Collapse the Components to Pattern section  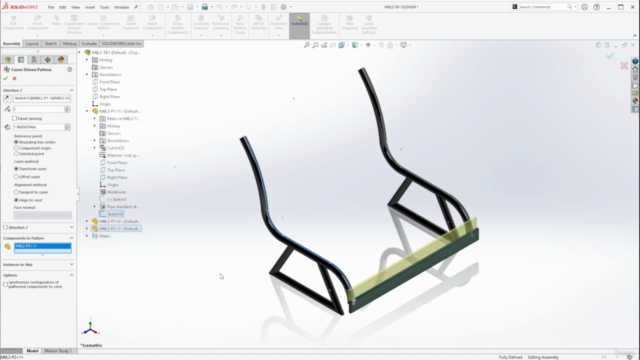[71, 238]
